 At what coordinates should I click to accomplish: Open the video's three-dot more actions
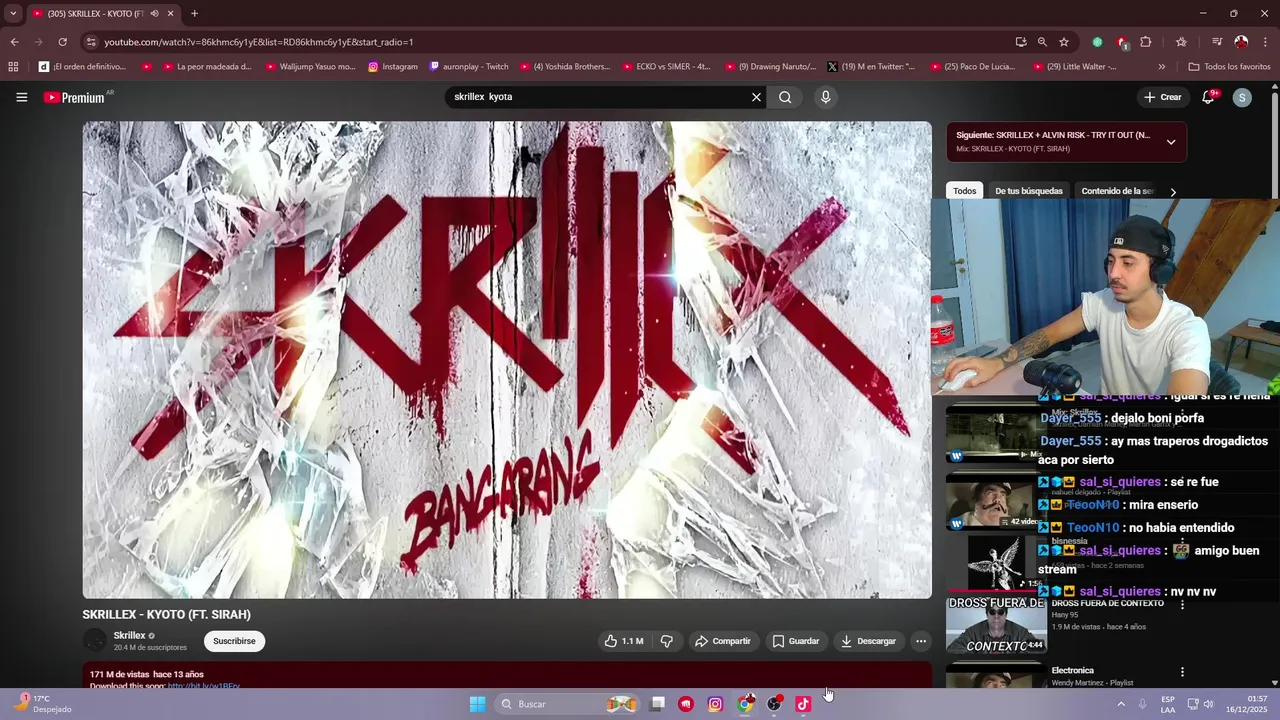click(921, 641)
